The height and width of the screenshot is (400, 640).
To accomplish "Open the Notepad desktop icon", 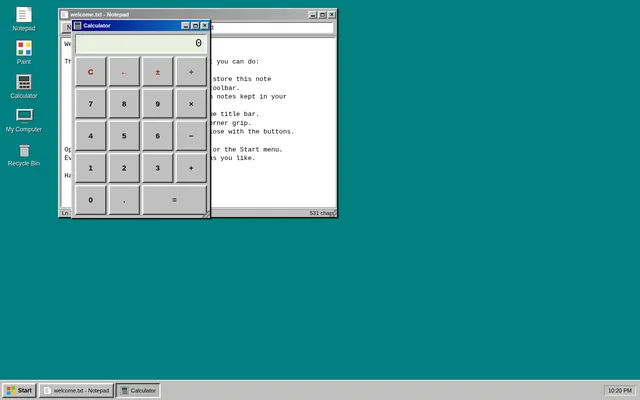I will click(24, 19).
